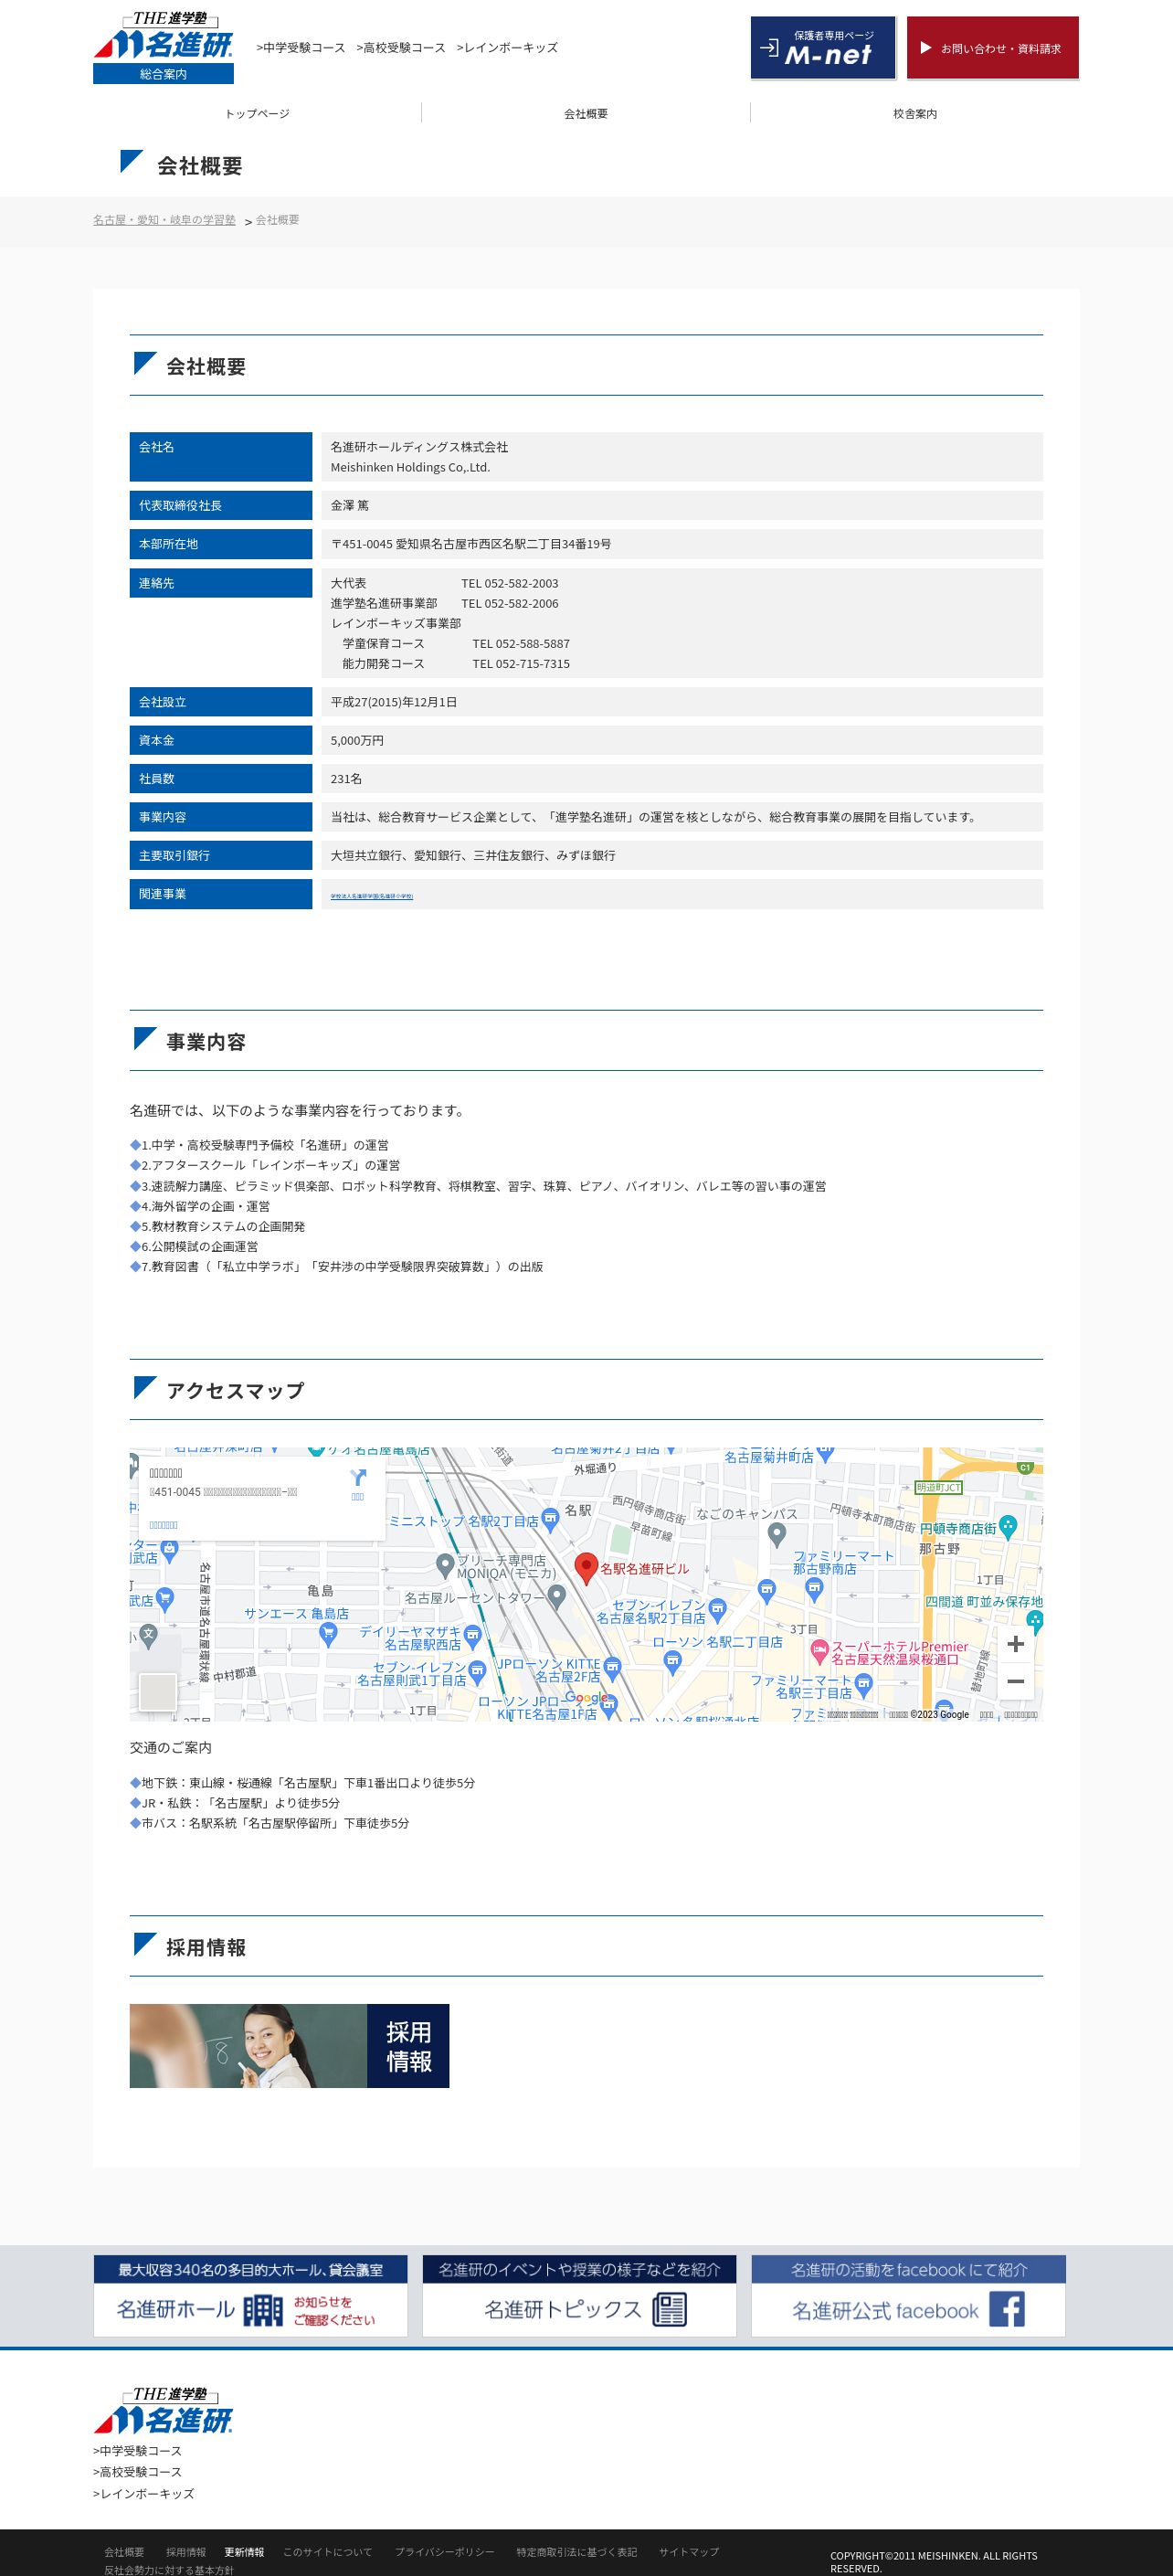Image resolution: width=1173 pixels, height=2576 pixels.
Task: Select the 校舎案内 nav tab
Action: pos(915,113)
